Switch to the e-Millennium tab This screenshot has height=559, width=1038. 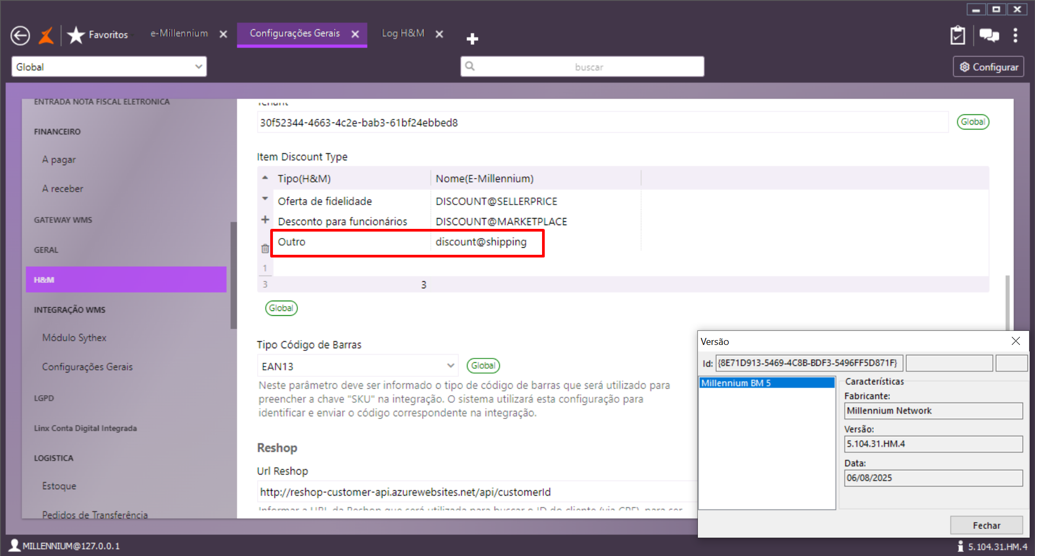click(179, 34)
